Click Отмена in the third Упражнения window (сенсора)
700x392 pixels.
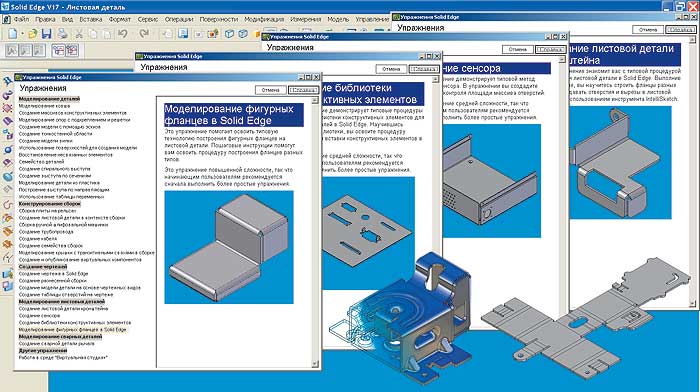click(x=517, y=50)
